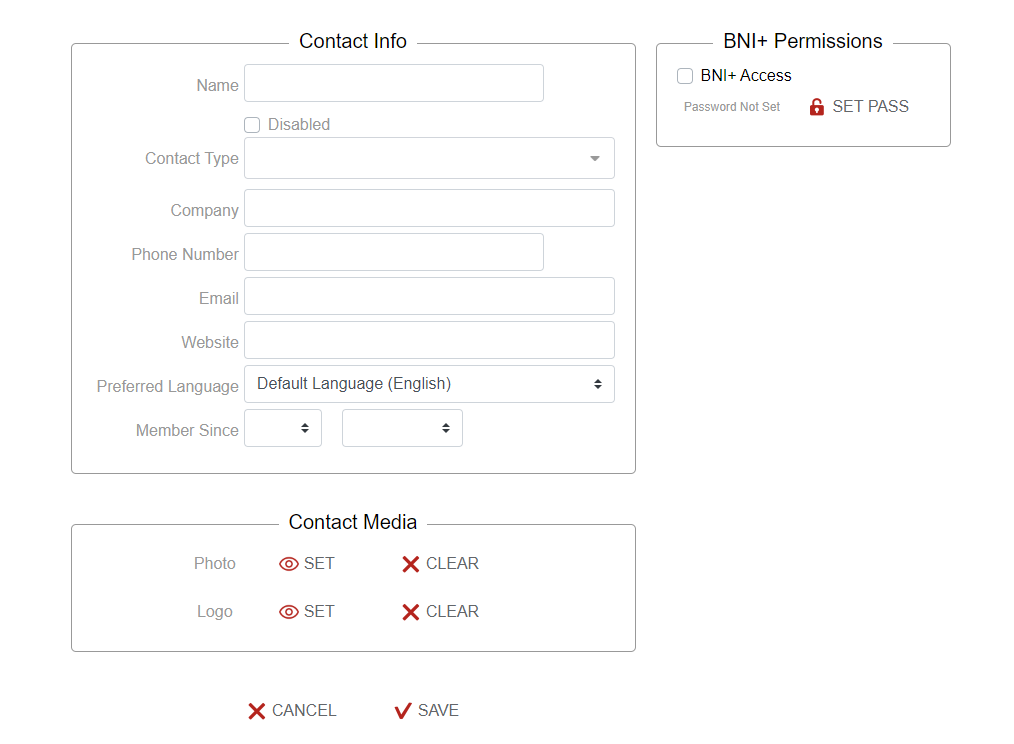Open the Contact Type dropdown
The image size is (1014, 744).
click(x=429, y=158)
